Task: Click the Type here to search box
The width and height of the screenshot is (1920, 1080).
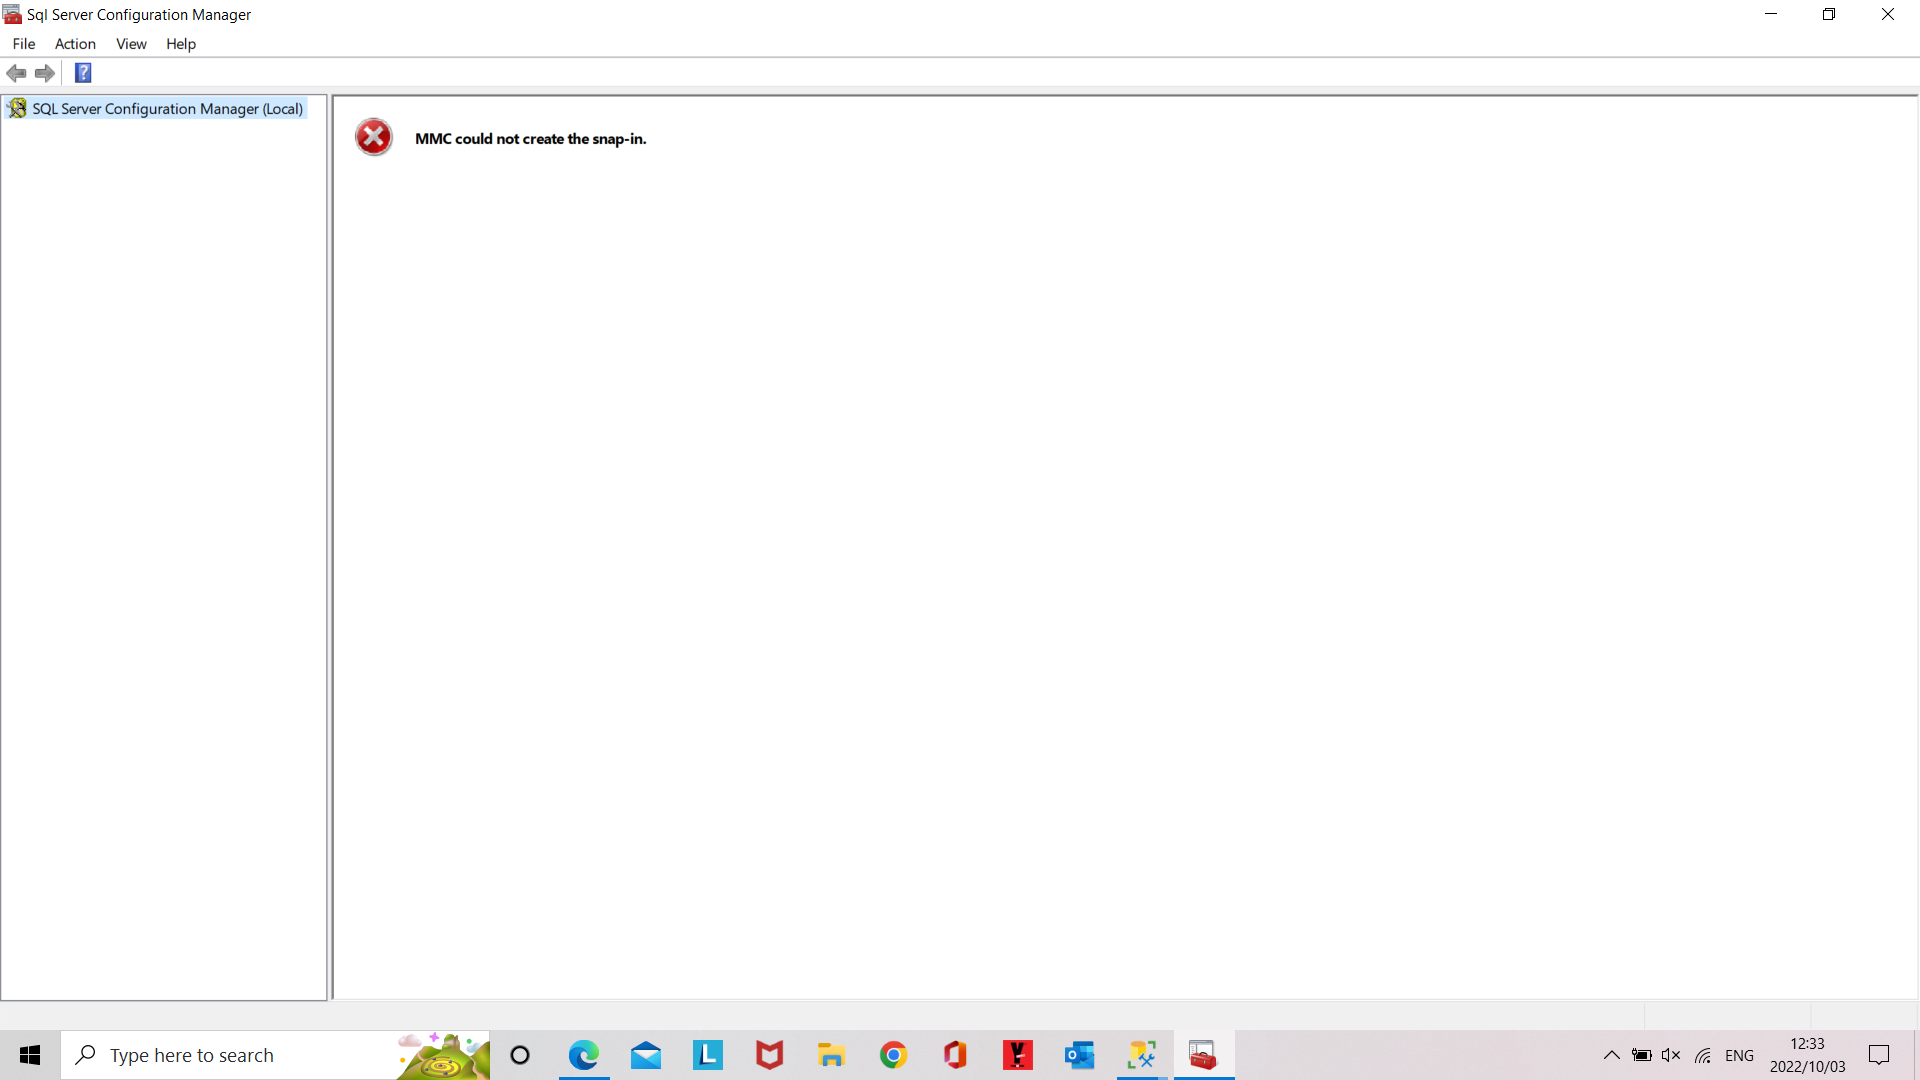Action: click(x=240, y=1055)
